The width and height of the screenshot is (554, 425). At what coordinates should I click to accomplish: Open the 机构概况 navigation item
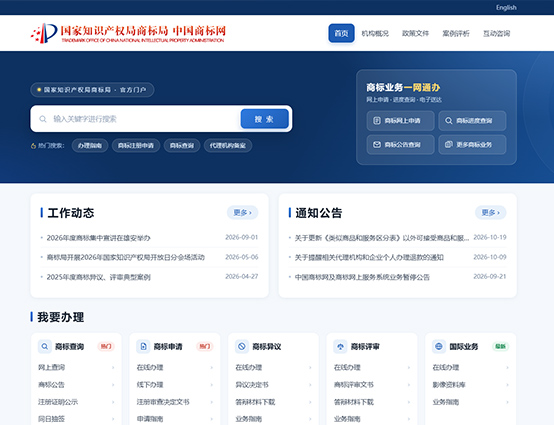click(x=375, y=33)
